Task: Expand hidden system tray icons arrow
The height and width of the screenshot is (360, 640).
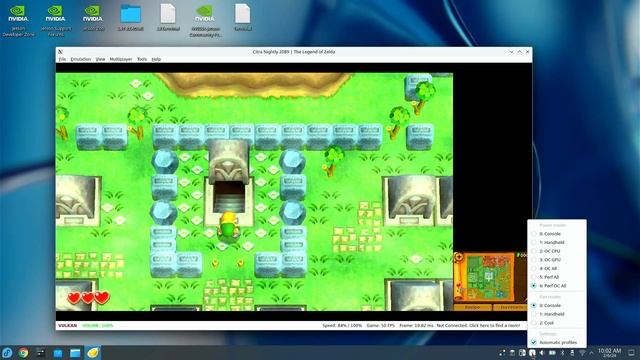Action: pos(591,353)
